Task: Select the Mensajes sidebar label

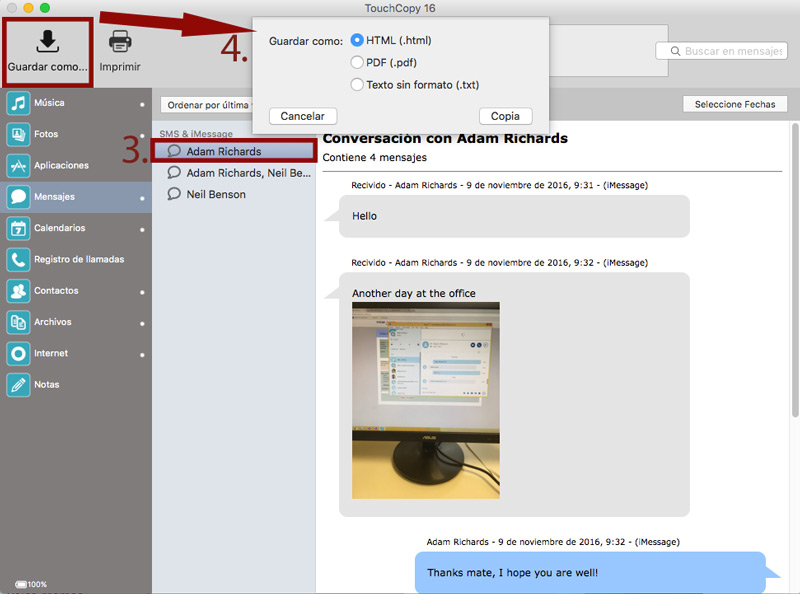Action: 54,196
